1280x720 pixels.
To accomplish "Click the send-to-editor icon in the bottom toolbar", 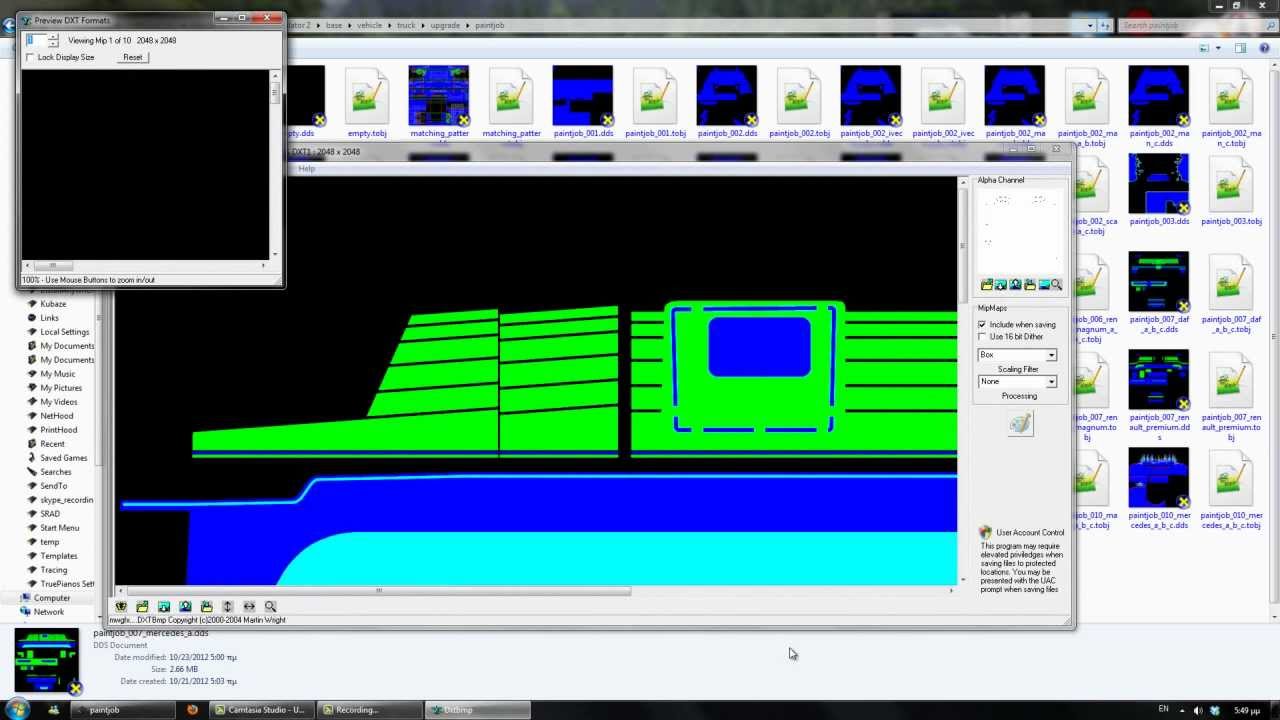I will (185, 606).
